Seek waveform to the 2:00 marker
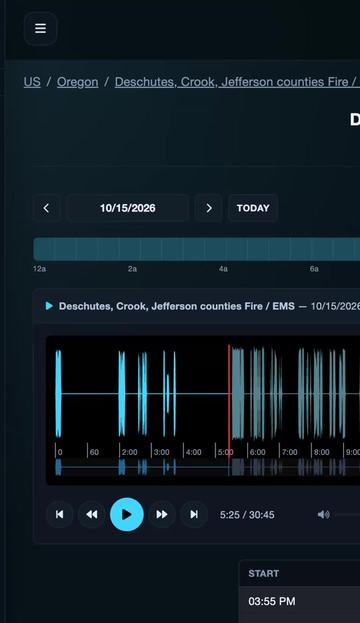Viewport: 360px width, 623px height. 130,452
